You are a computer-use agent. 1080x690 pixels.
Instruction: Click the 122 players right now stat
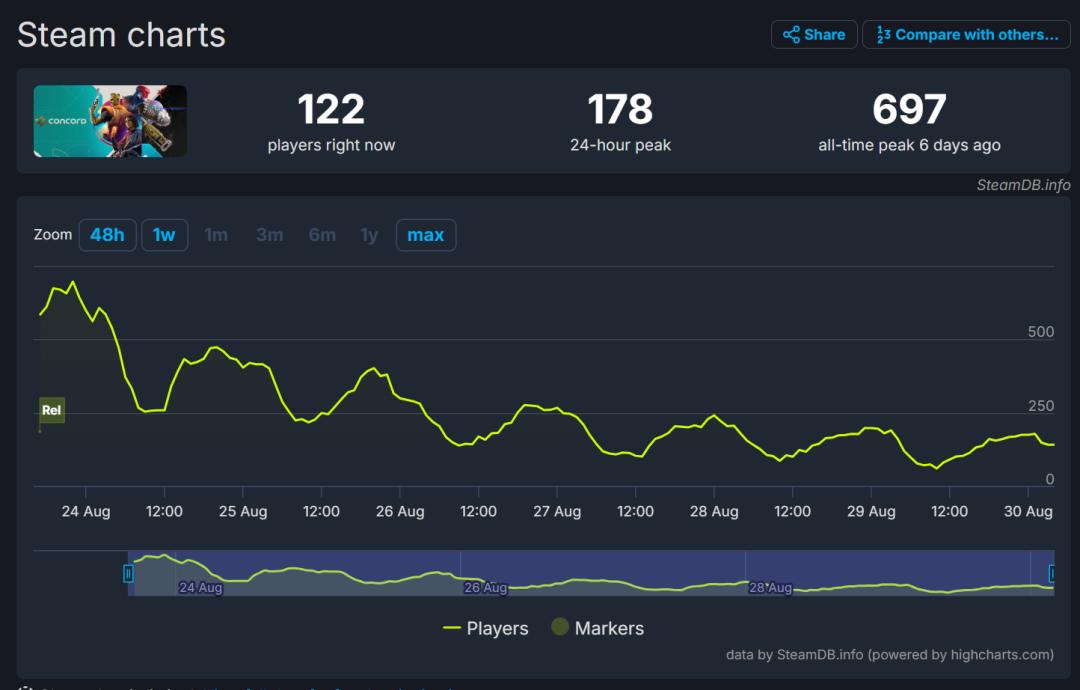coord(331,110)
